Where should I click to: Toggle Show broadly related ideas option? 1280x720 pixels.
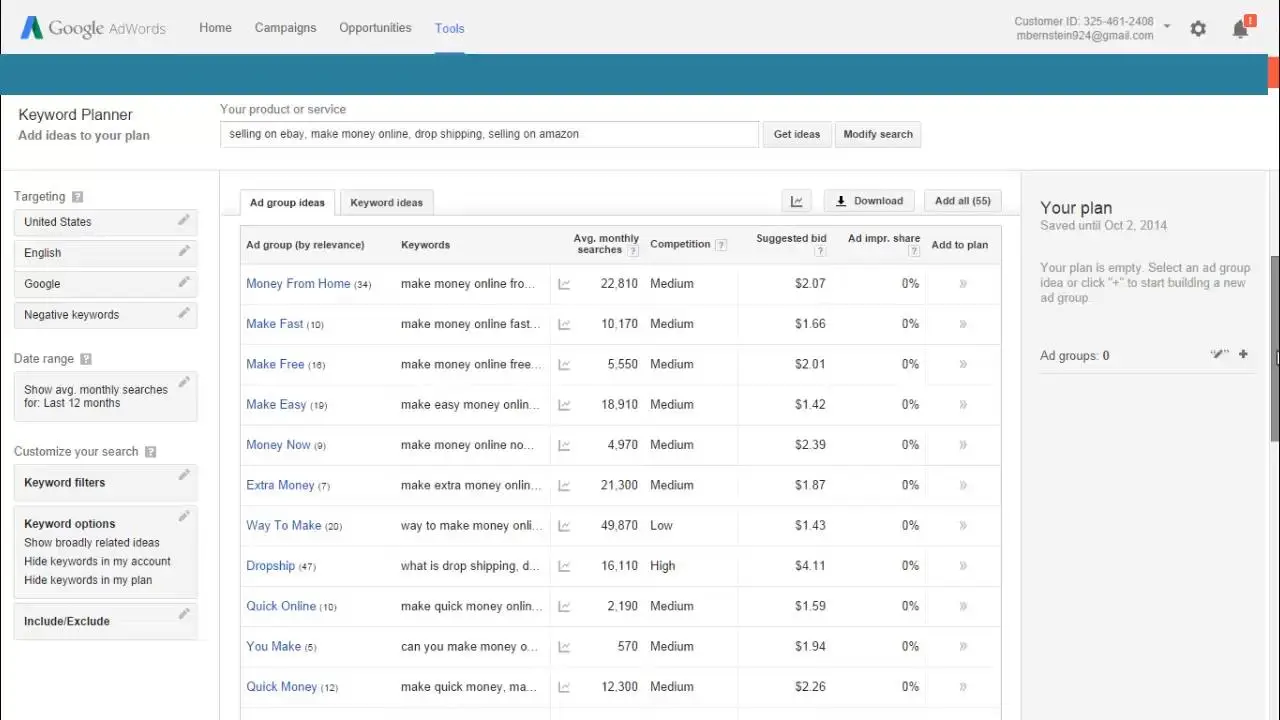coord(92,543)
